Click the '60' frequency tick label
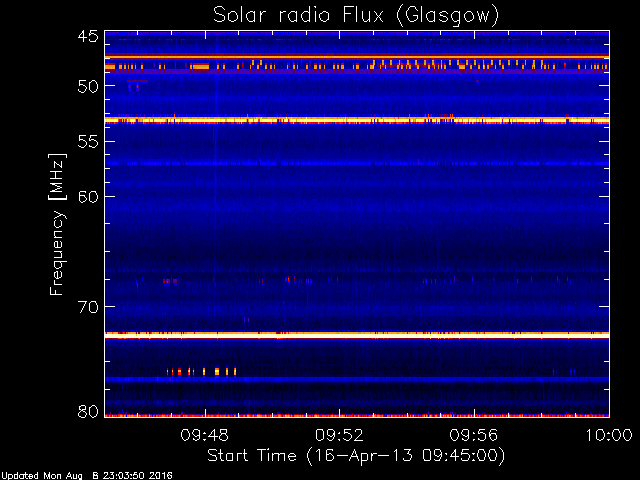Viewport: 640px width, 480px height. [x=88, y=197]
